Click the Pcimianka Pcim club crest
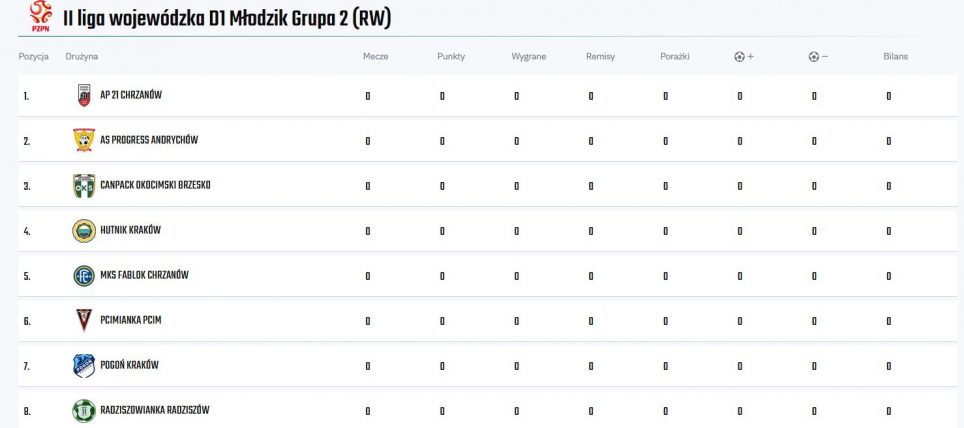This screenshot has width=964, height=428. 84,321
